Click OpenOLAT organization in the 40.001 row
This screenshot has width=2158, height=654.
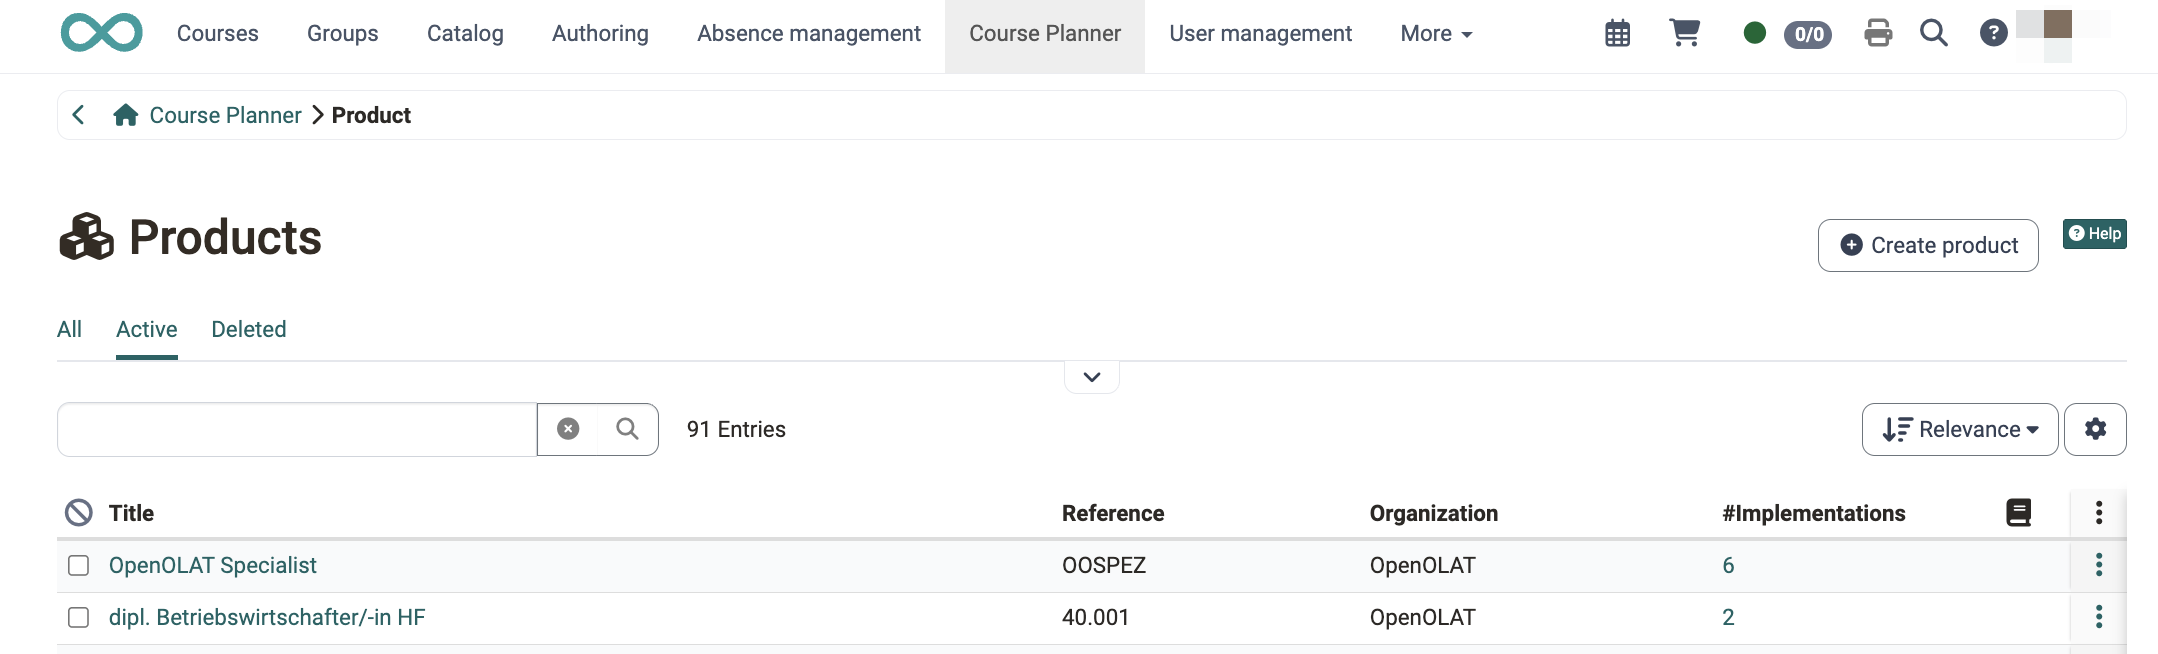pyautogui.click(x=1422, y=617)
